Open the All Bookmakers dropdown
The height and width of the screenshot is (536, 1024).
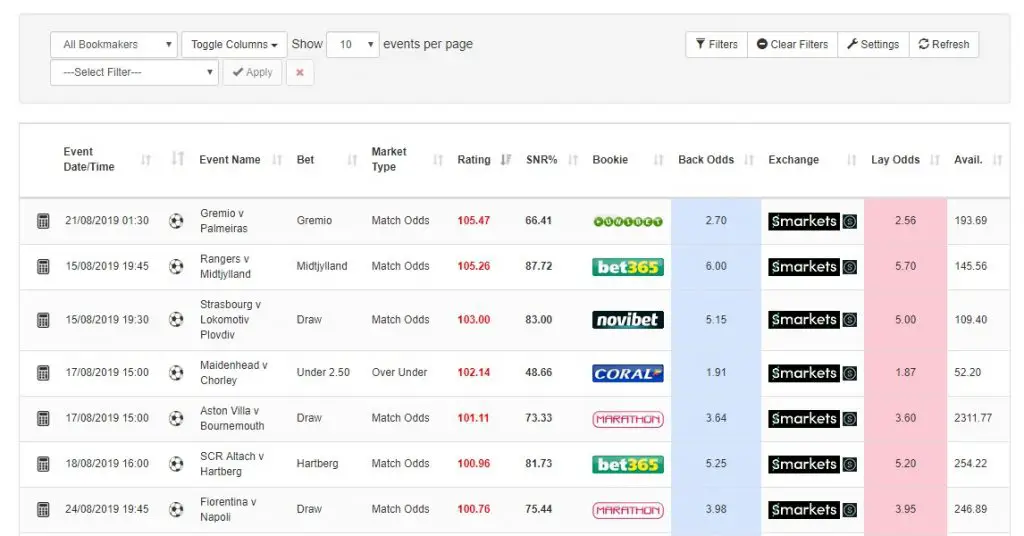pyautogui.click(x=114, y=44)
